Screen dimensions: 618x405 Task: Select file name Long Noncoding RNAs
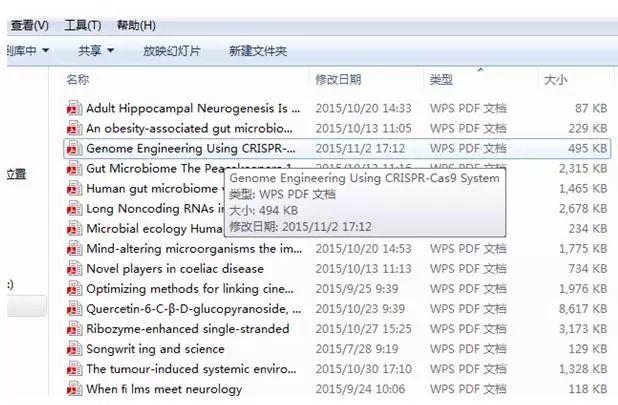tap(155, 208)
